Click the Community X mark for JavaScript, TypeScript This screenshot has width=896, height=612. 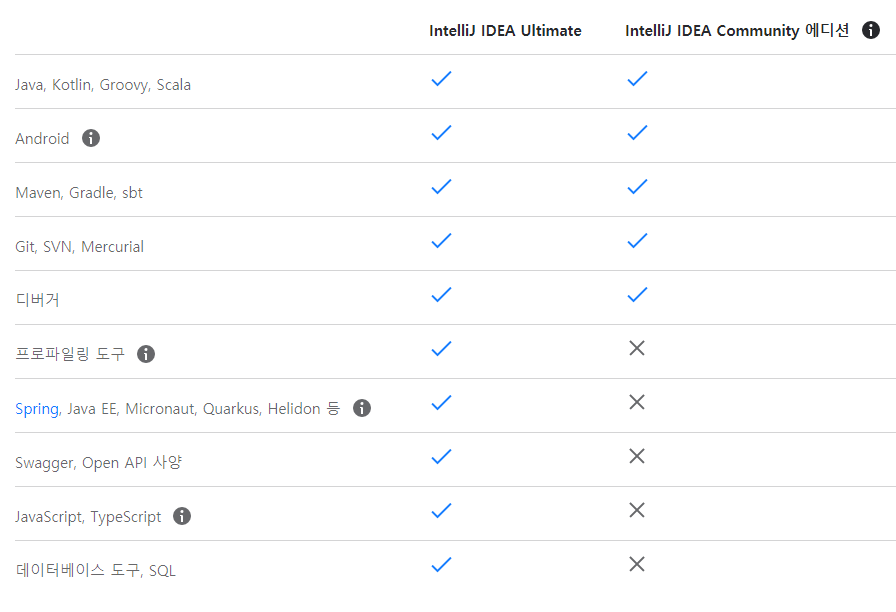637,510
